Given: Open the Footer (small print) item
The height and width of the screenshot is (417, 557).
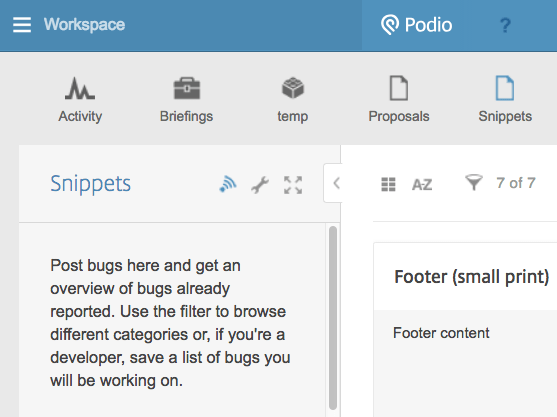Looking at the screenshot, I should pyautogui.click(x=472, y=277).
